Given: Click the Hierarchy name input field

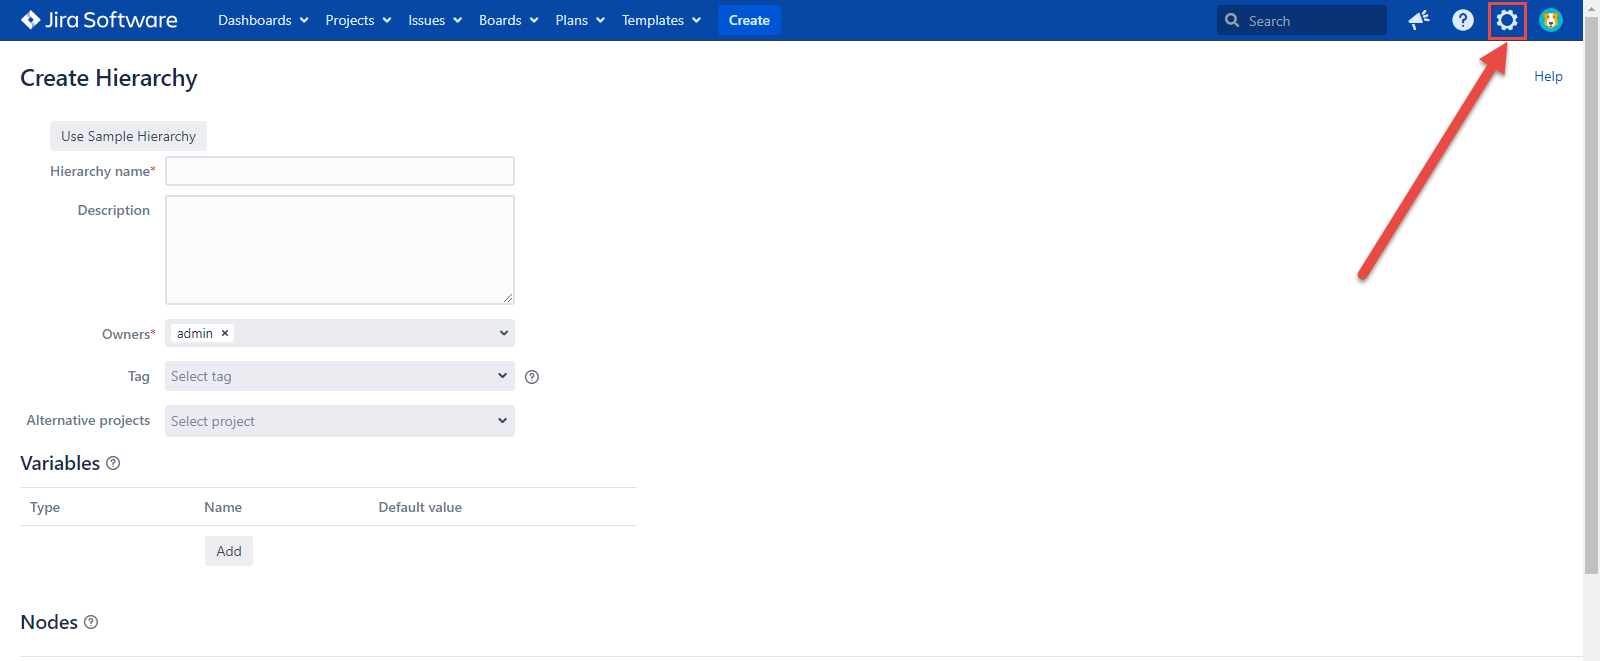Looking at the screenshot, I should click(340, 171).
